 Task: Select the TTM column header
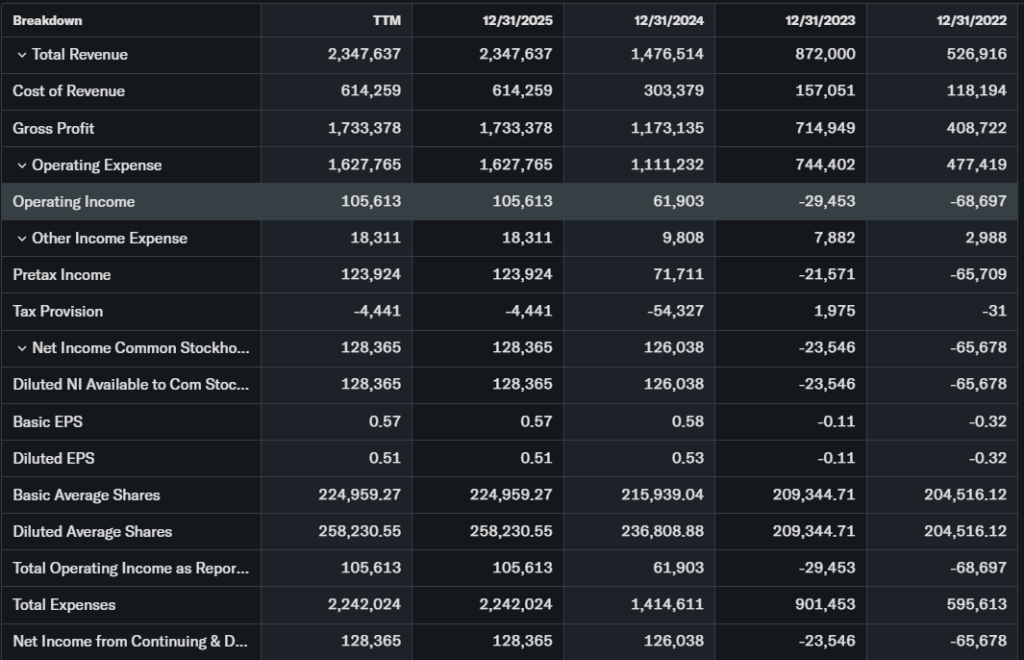coord(386,20)
